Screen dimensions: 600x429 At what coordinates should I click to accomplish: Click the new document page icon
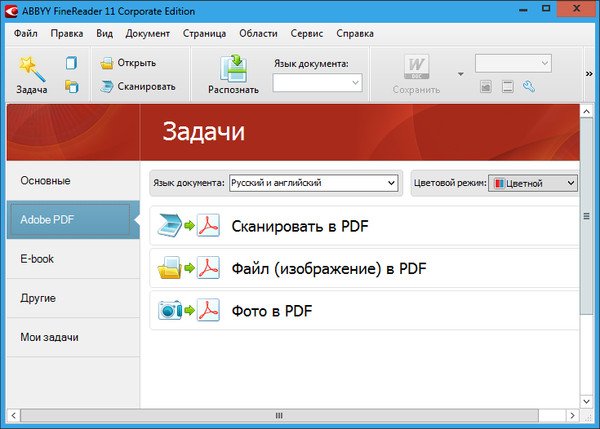click(71, 63)
